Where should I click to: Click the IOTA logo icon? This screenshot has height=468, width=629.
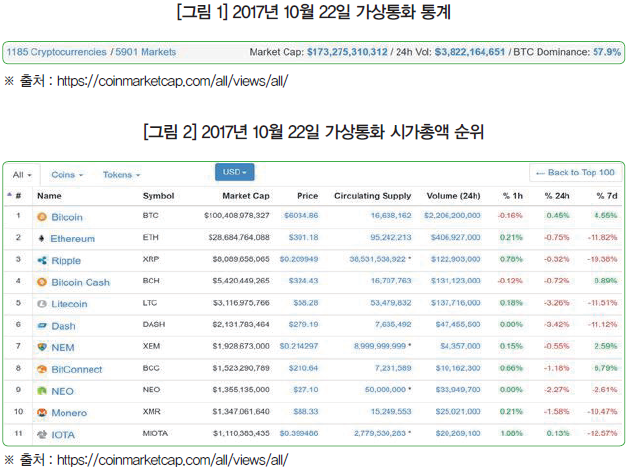click(x=42, y=434)
